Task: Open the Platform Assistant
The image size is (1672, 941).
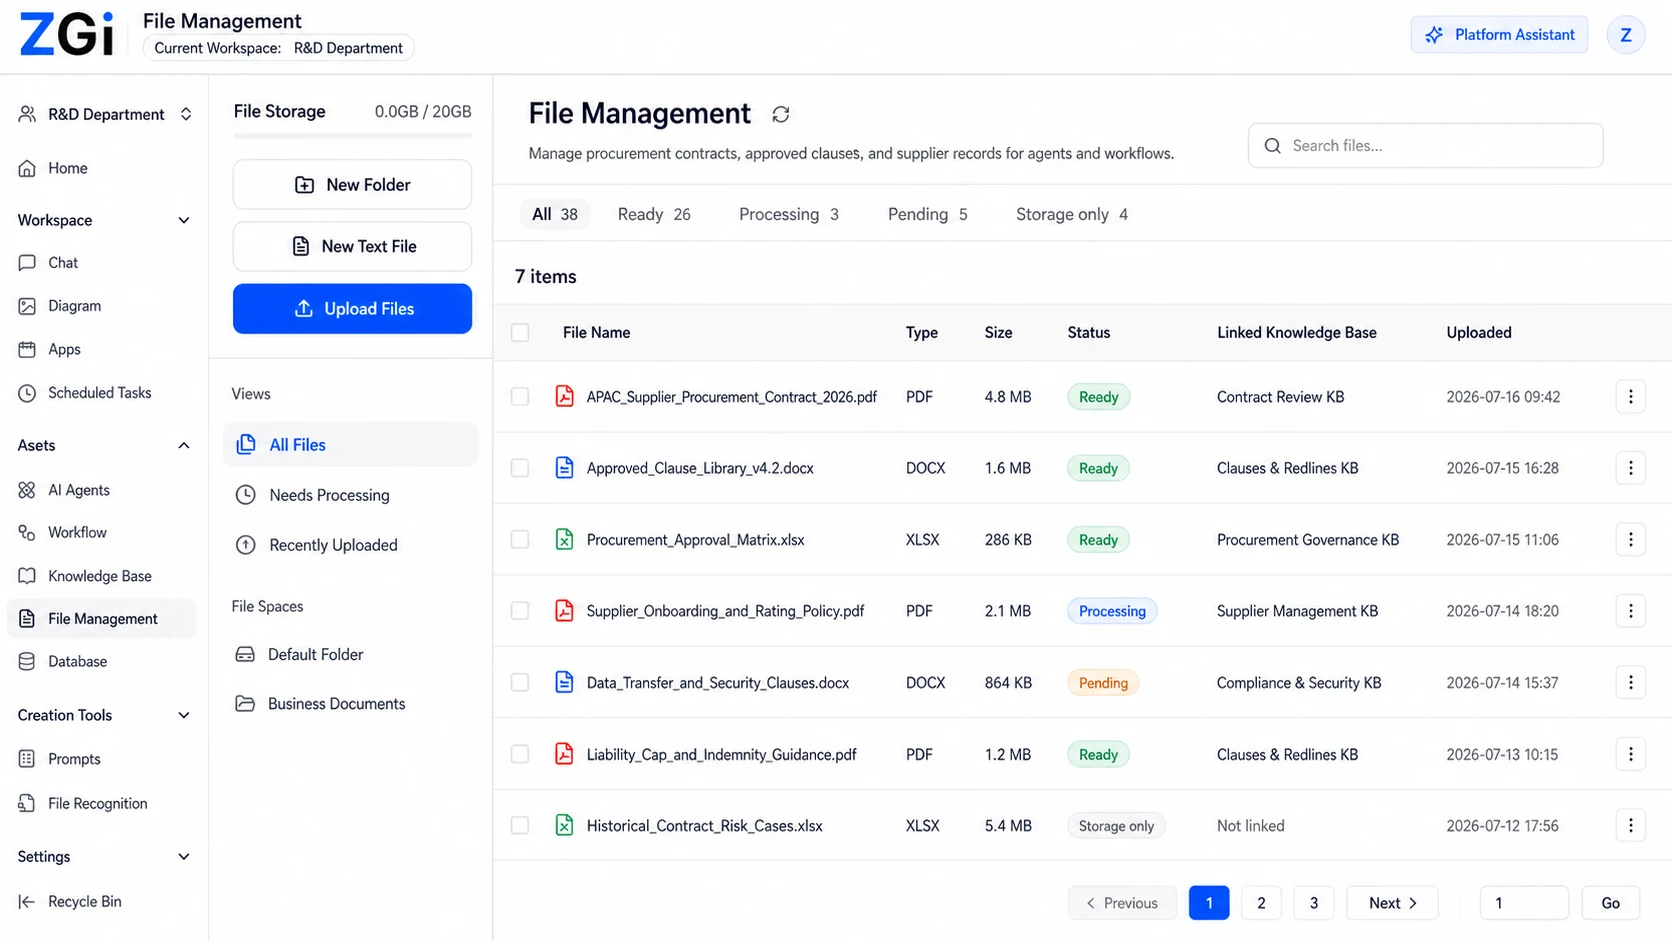Action: click(x=1499, y=35)
